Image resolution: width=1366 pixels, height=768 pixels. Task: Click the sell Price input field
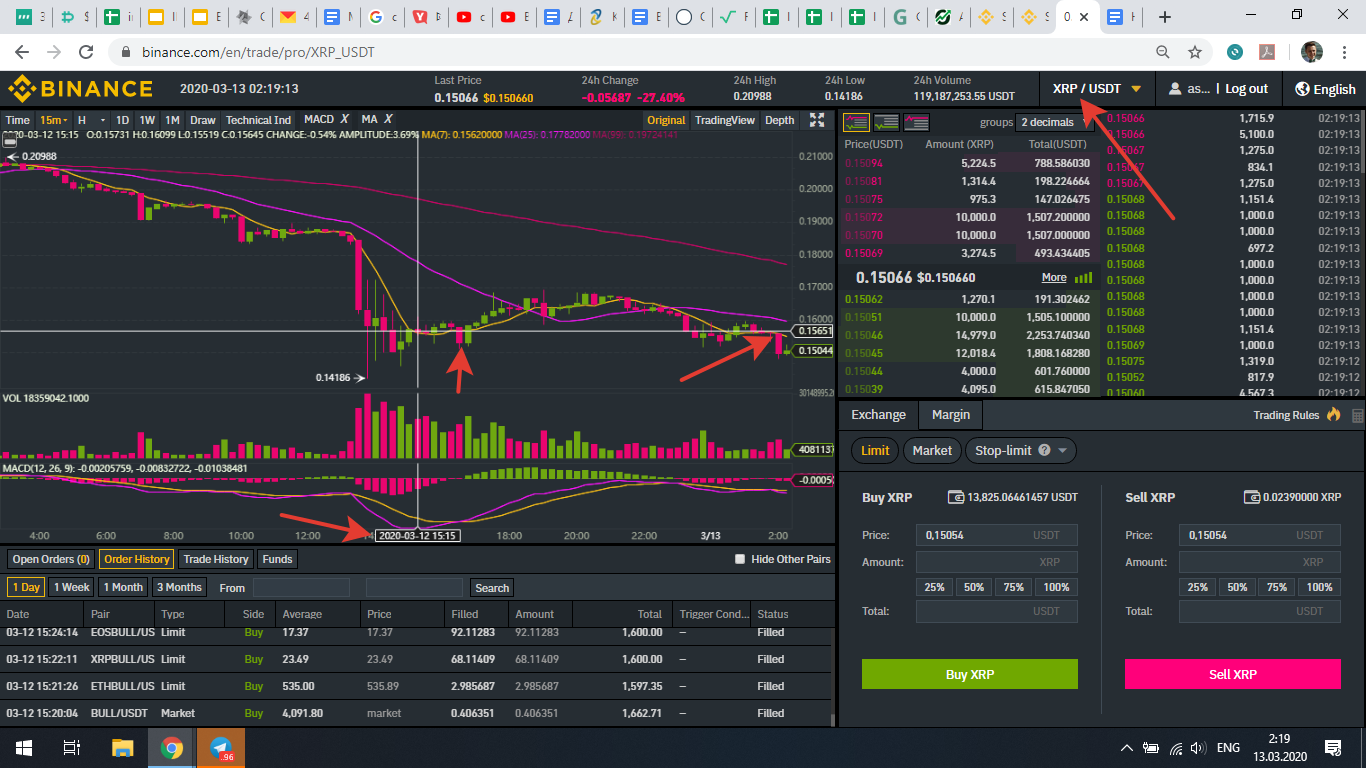coord(1260,535)
